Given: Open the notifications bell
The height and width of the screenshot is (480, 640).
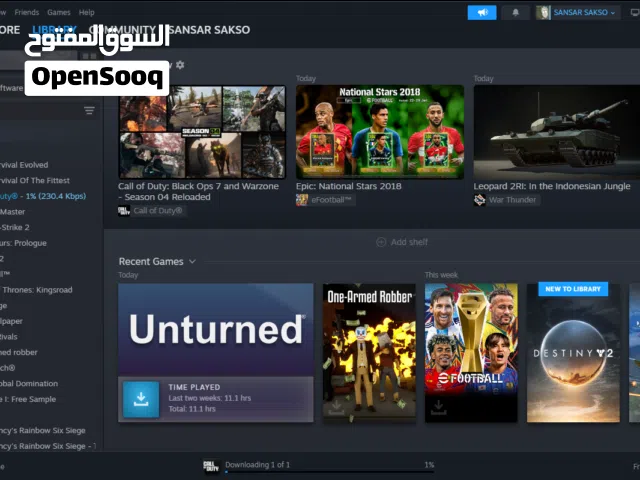Looking at the screenshot, I should [516, 13].
